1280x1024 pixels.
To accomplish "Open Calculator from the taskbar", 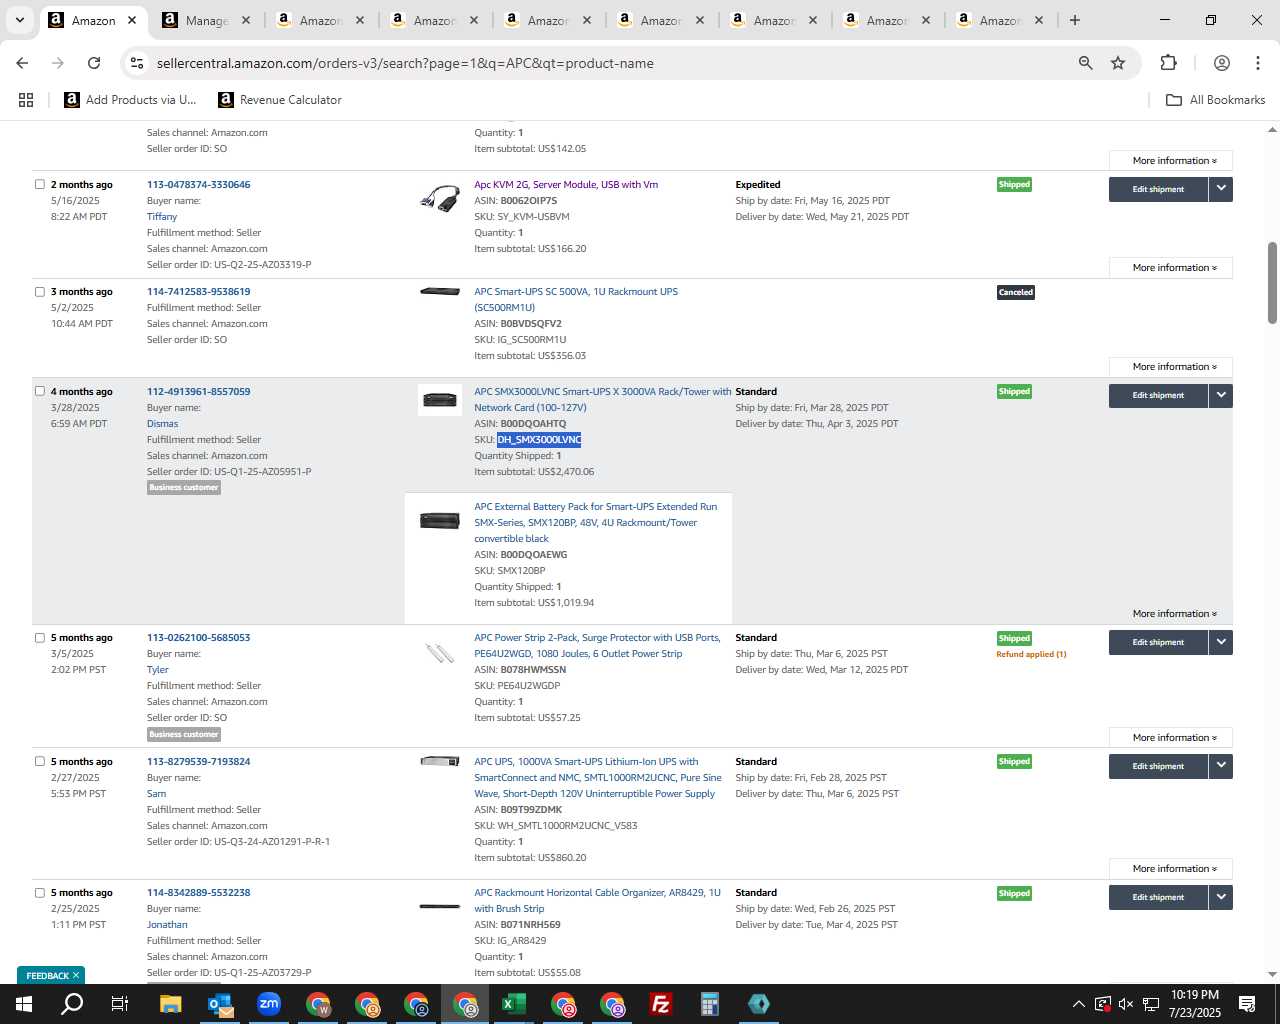I will (709, 1004).
